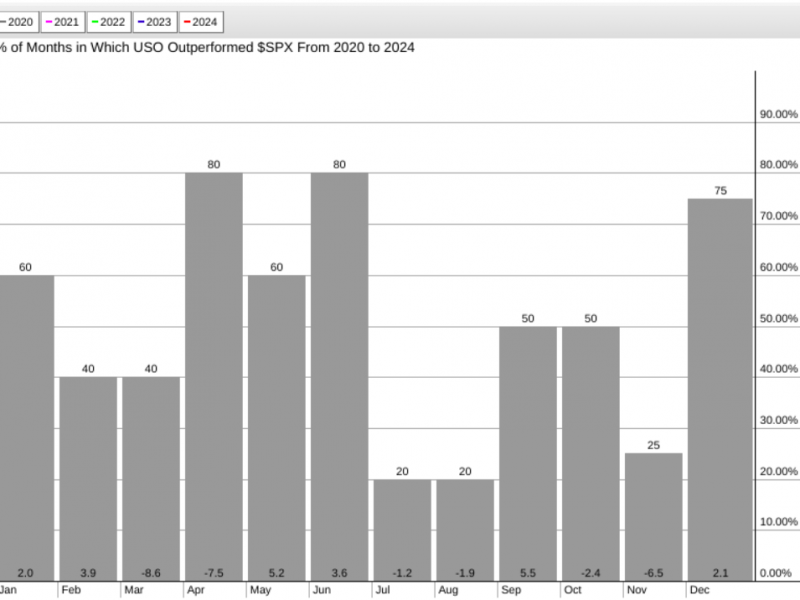Screen dimensions: 800x600
Task: Click the 90.00% y-axis label
Action: click(779, 114)
